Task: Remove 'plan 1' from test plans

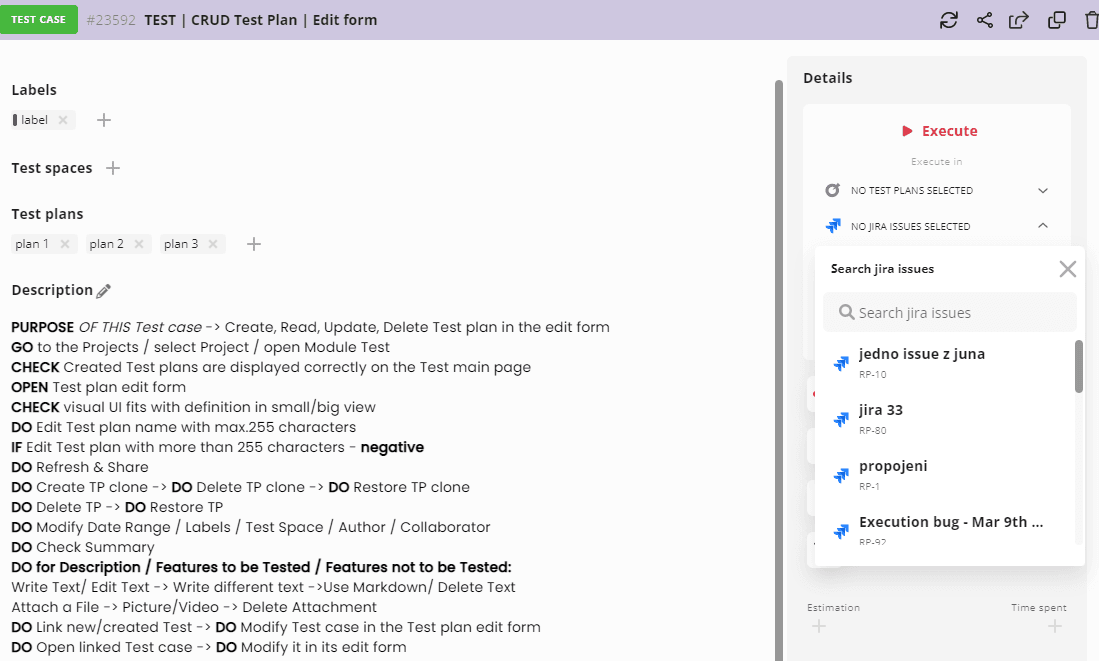Action: [64, 244]
